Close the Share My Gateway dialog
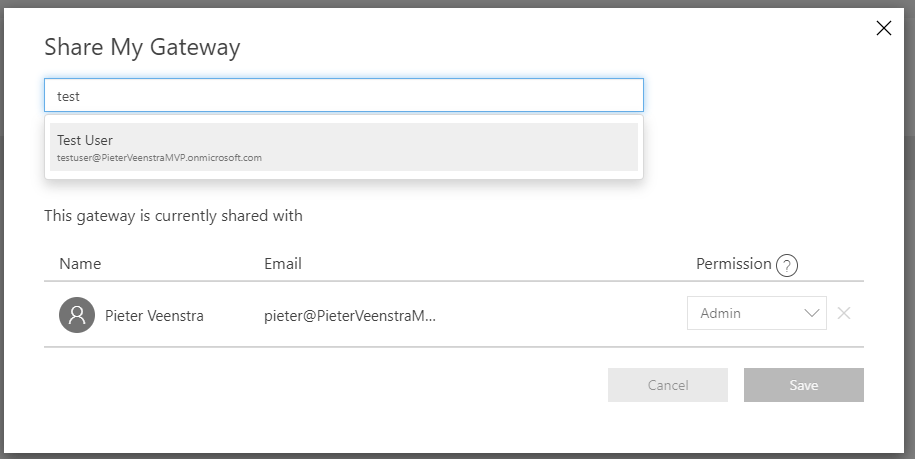The width and height of the screenshot is (915, 459). click(x=883, y=27)
